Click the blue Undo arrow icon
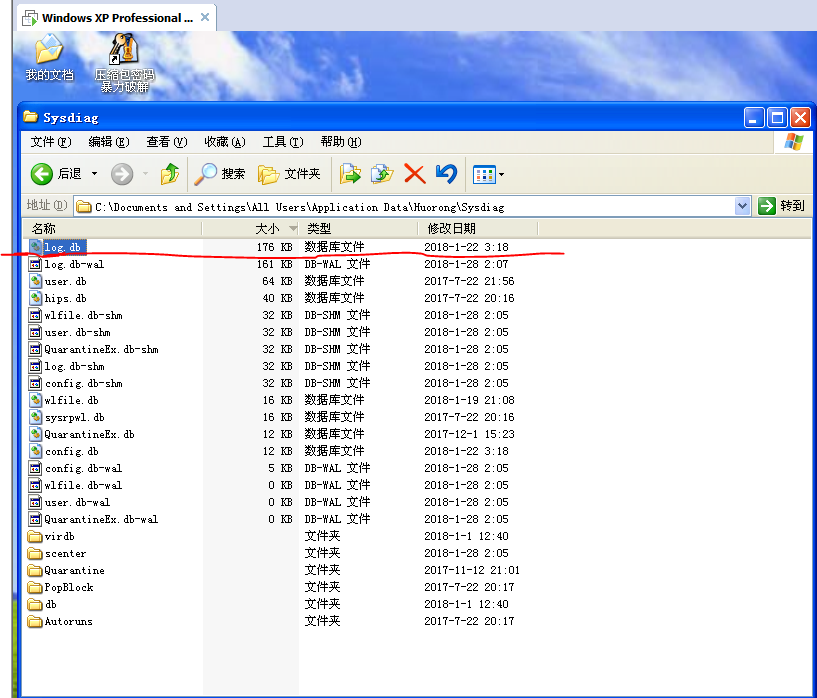 [447, 174]
